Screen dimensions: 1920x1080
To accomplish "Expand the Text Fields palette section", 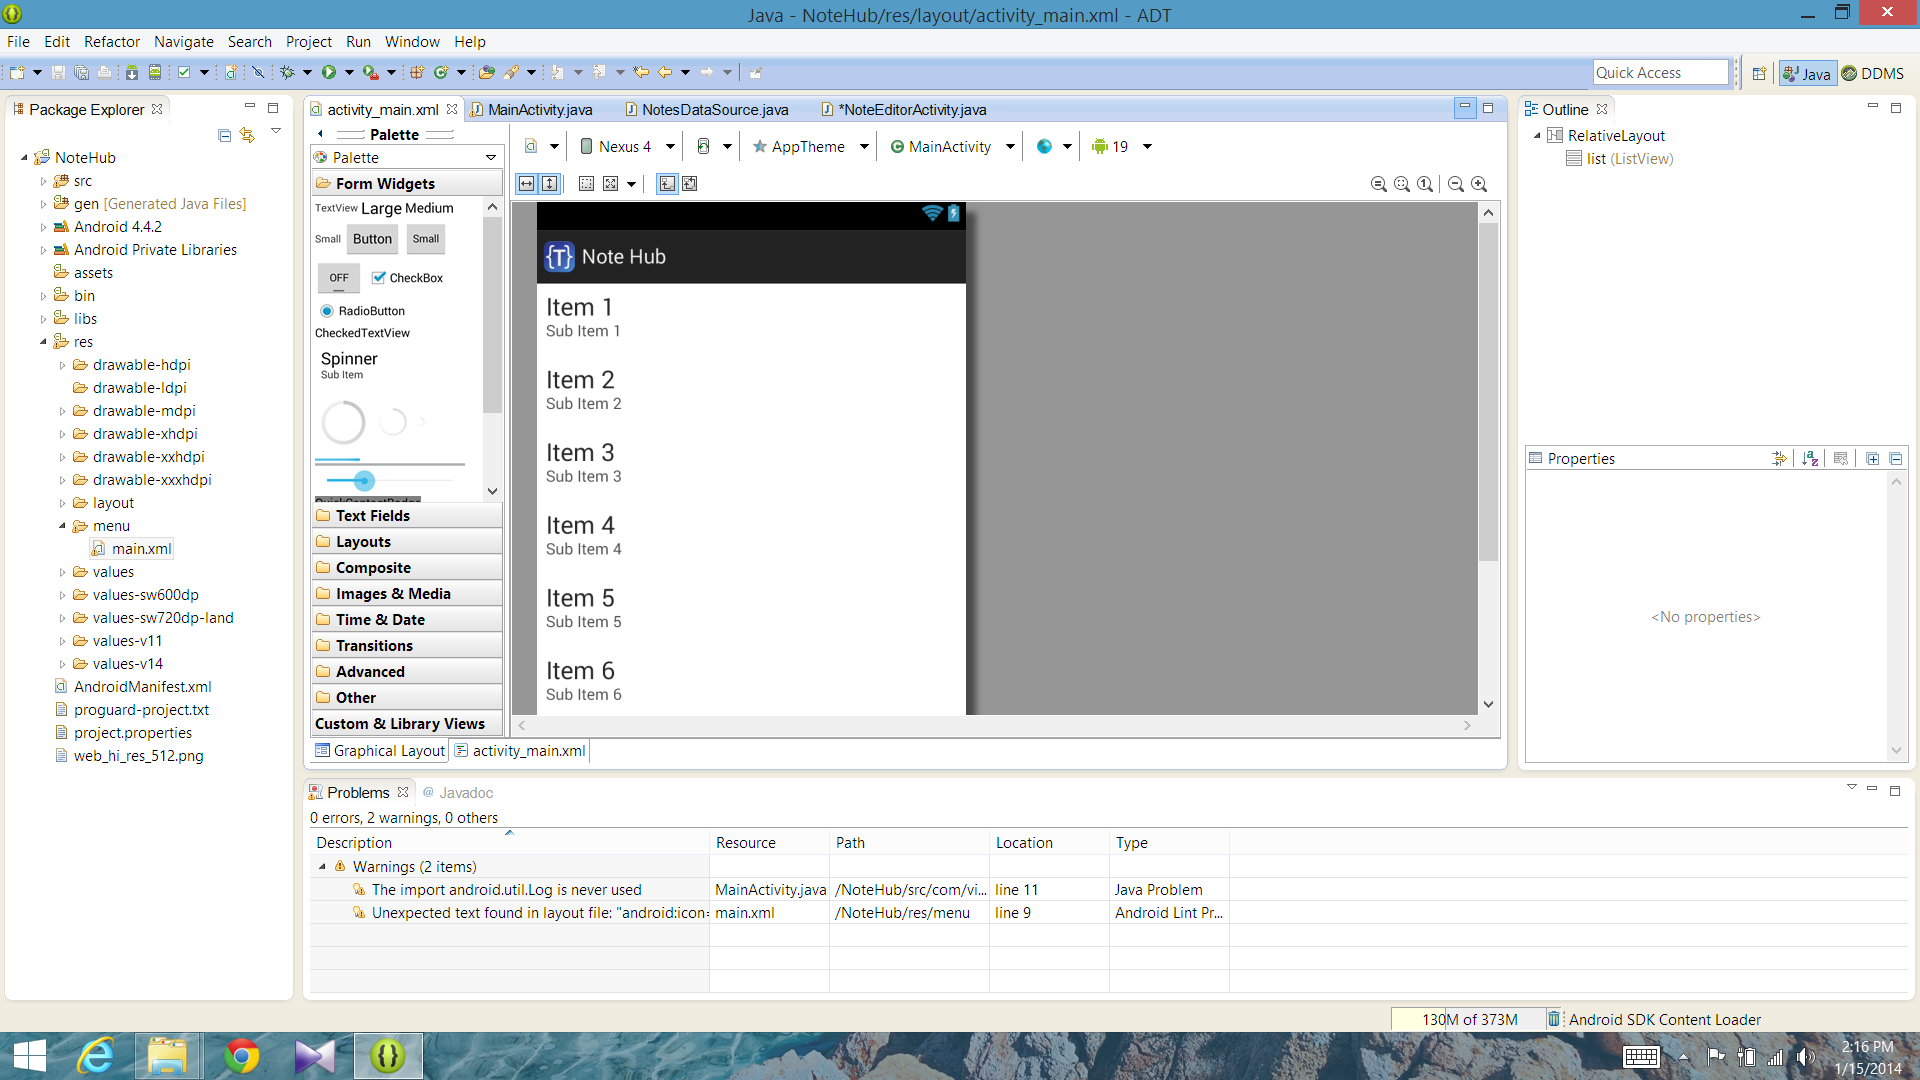I will tap(372, 516).
